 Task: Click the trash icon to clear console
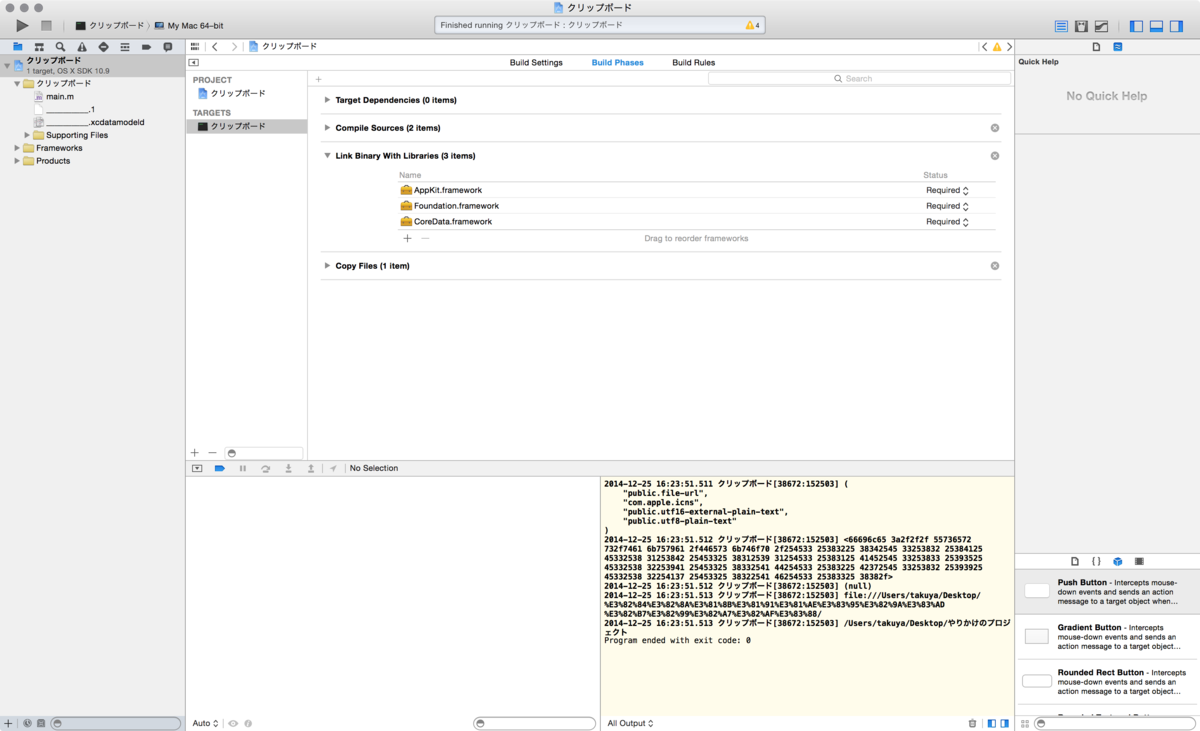tap(972, 723)
